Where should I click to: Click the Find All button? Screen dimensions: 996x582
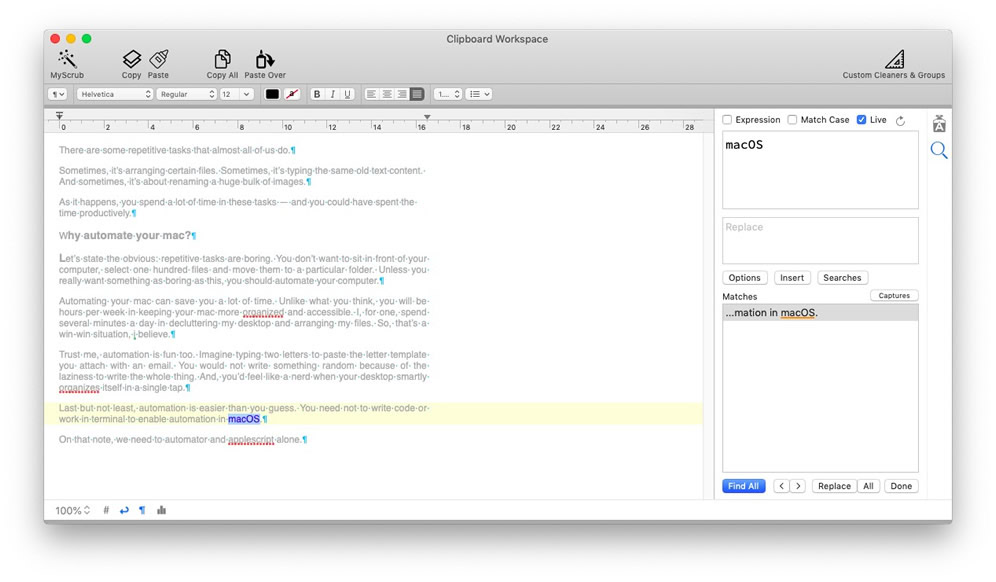pos(744,486)
